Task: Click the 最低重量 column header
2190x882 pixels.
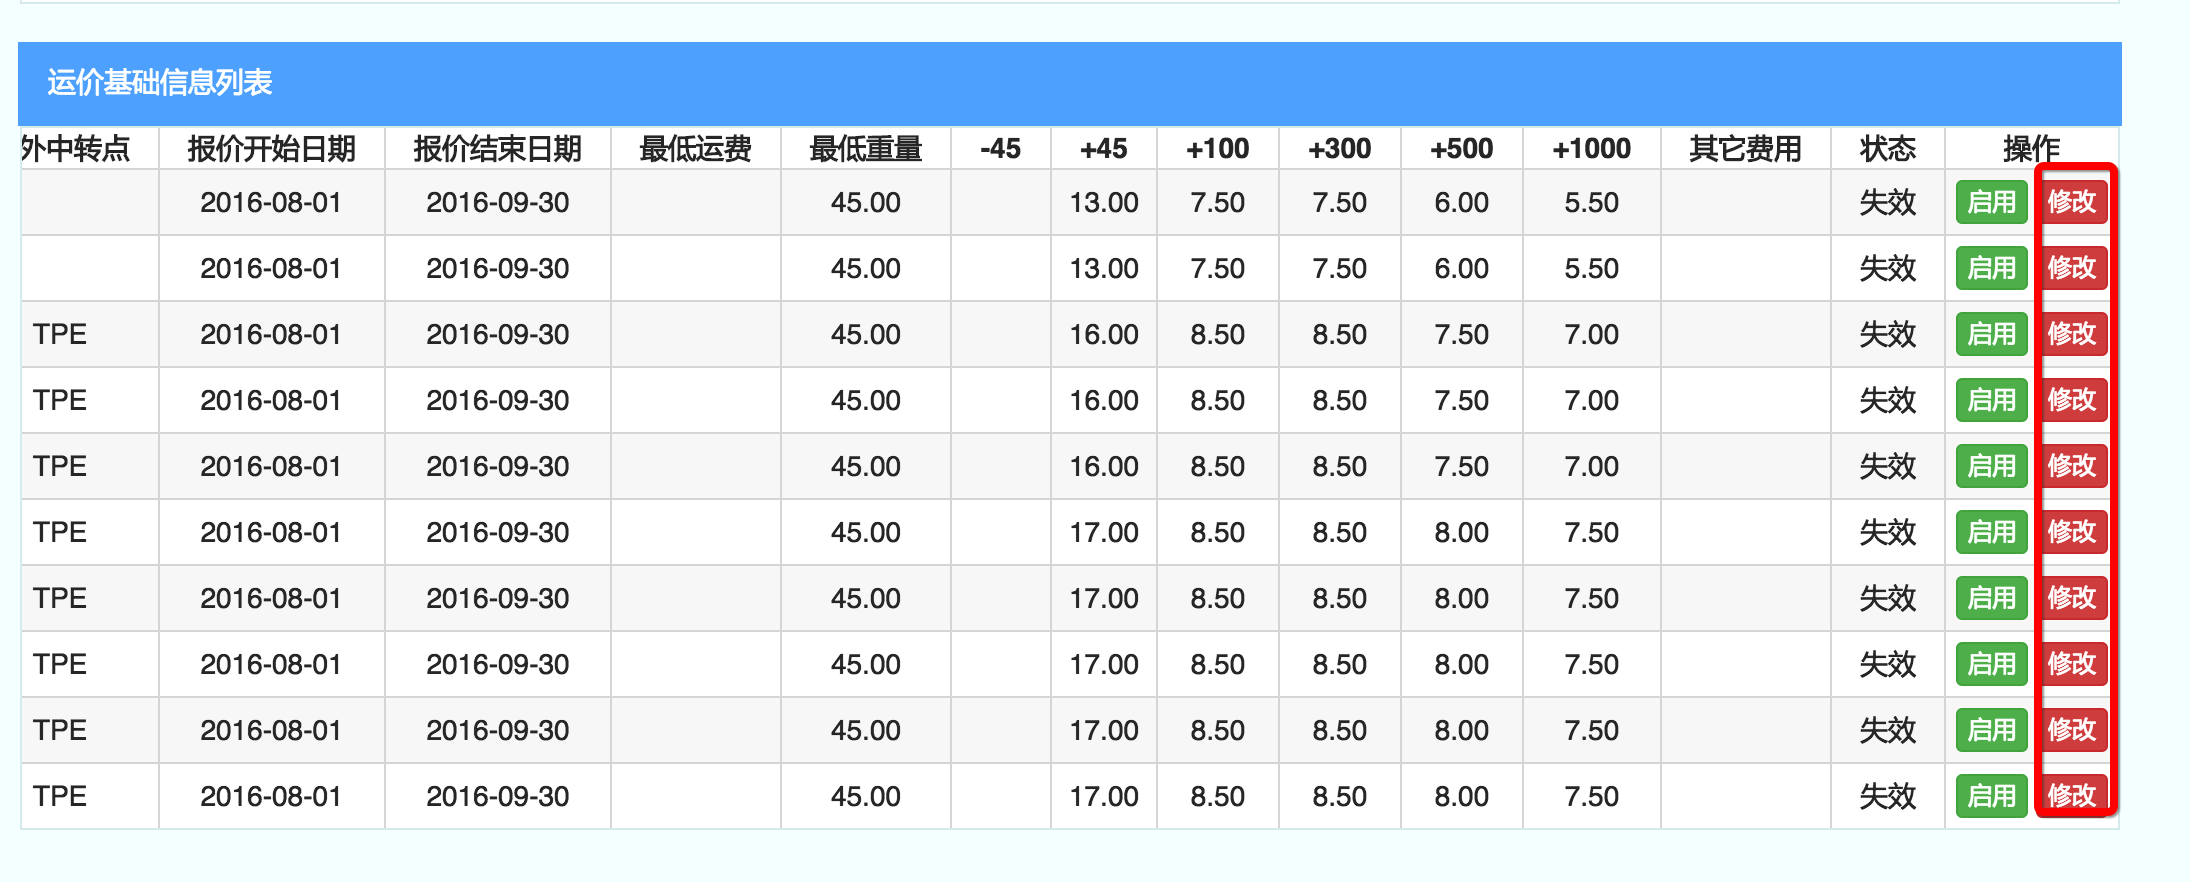Action: (865, 149)
